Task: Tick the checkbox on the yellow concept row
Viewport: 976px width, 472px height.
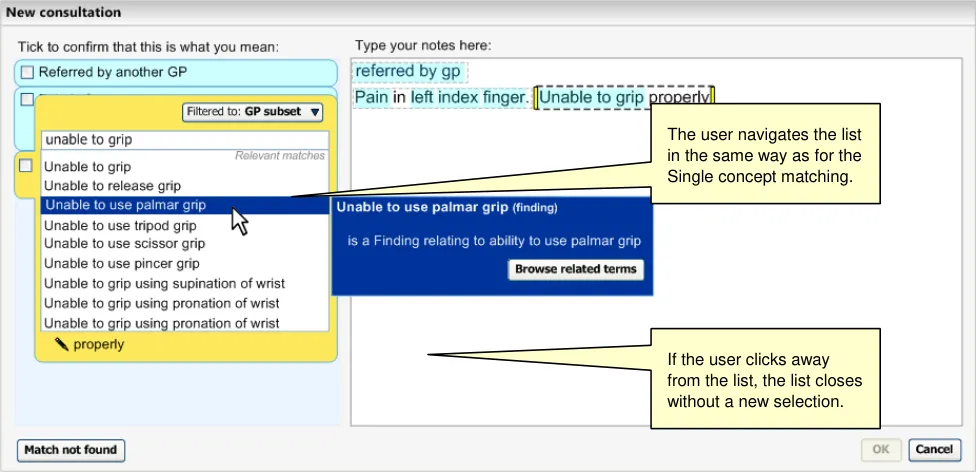Action: click(x=26, y=166)
